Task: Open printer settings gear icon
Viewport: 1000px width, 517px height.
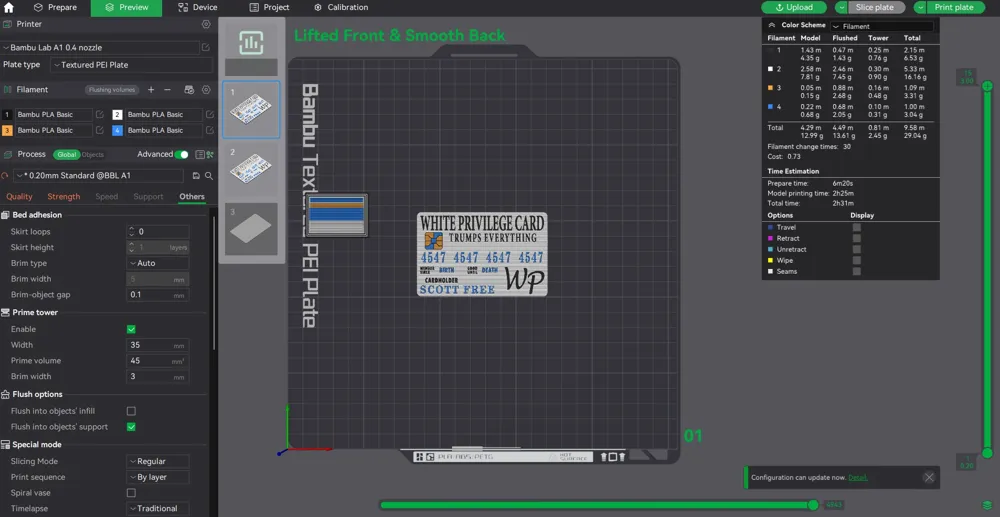Action: click(x=206, y=23)
